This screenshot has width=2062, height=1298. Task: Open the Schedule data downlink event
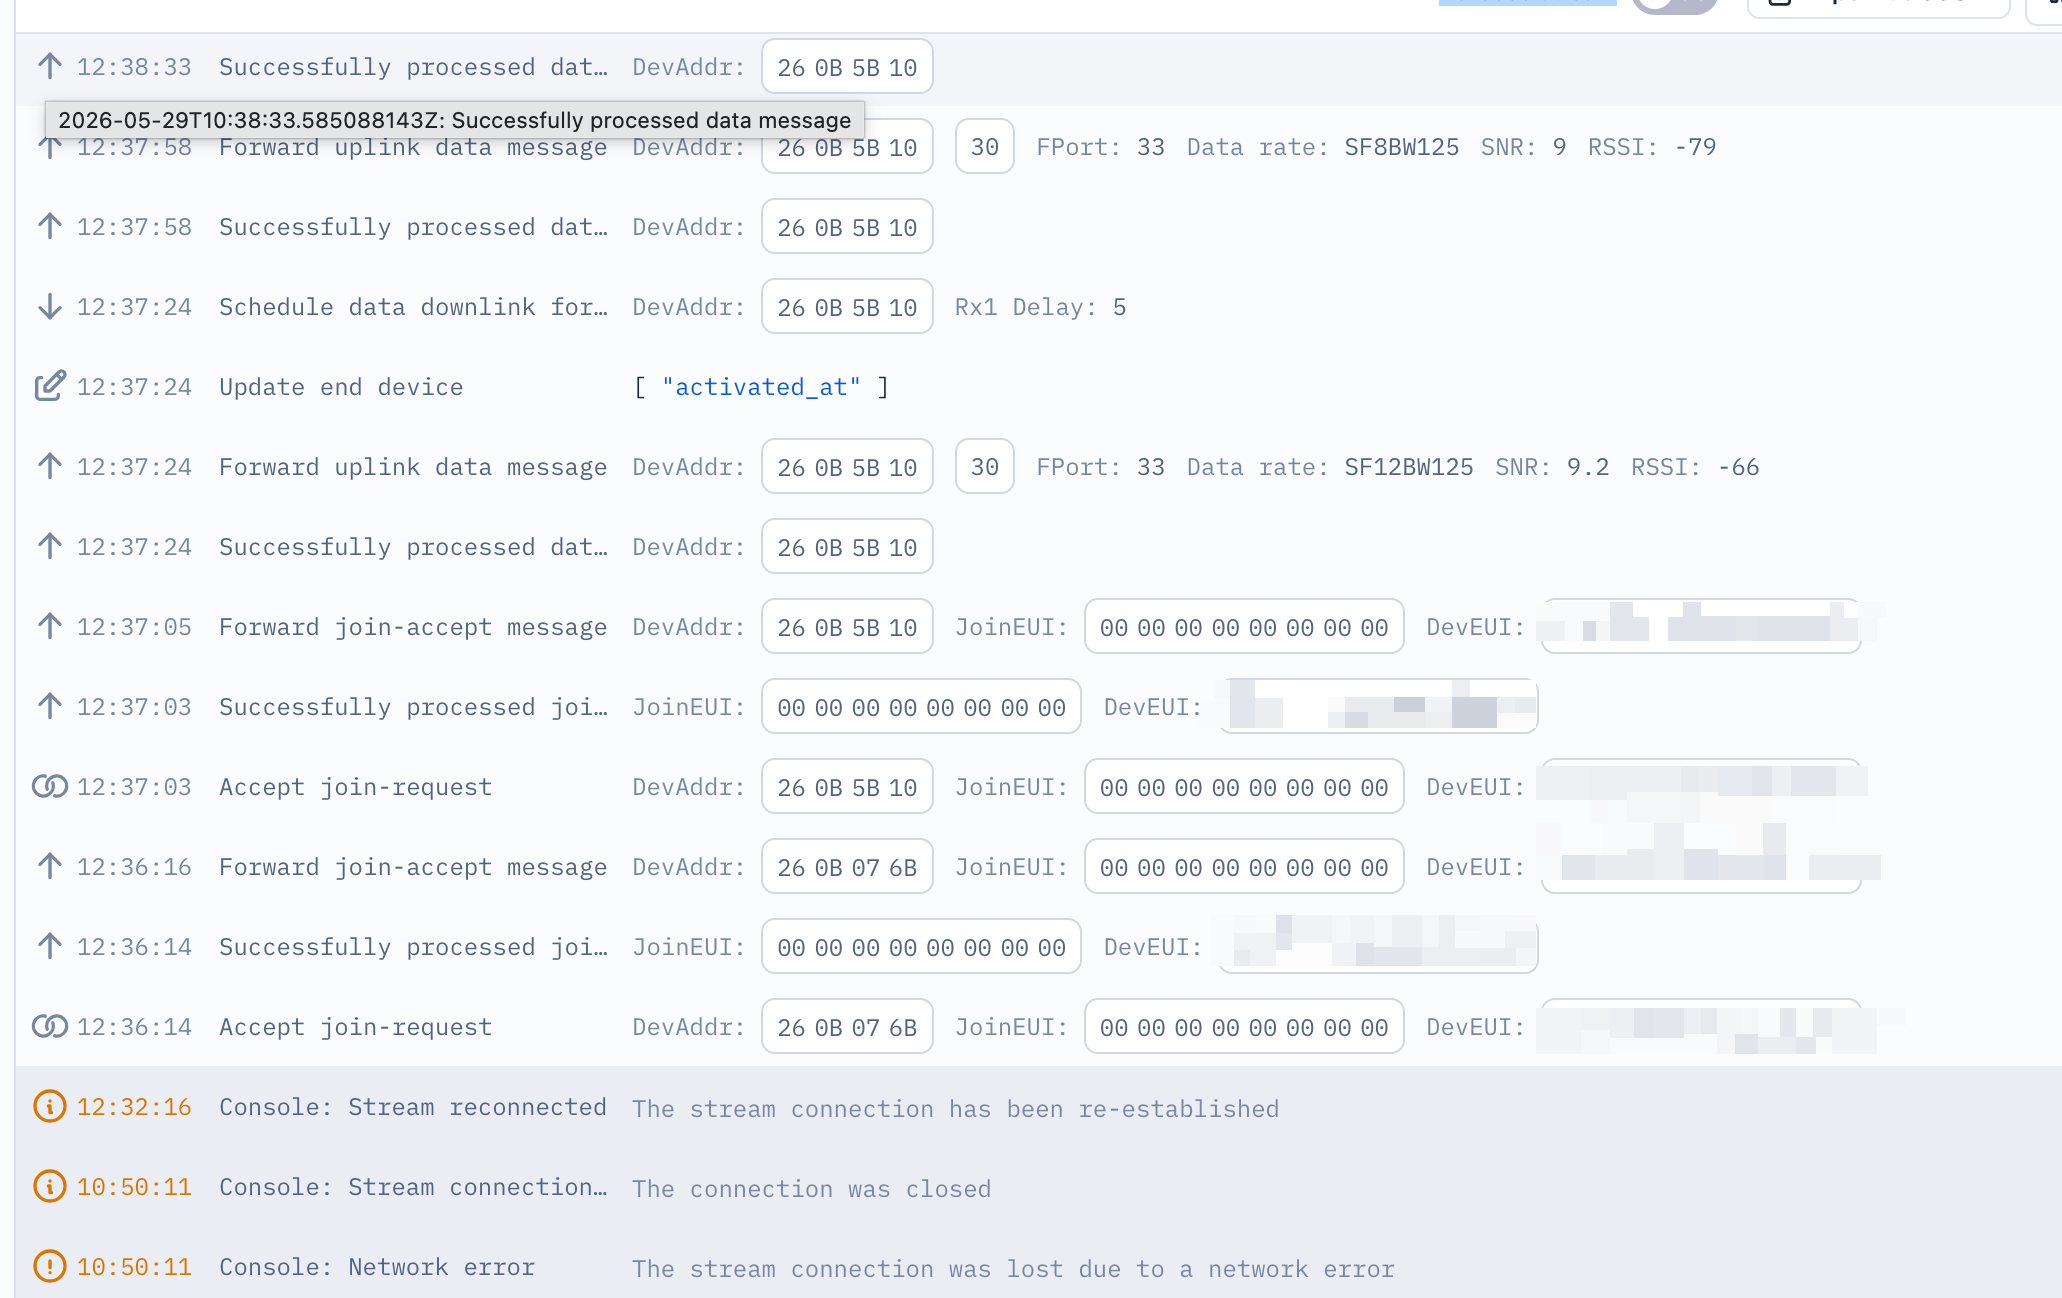[1038, 307]
